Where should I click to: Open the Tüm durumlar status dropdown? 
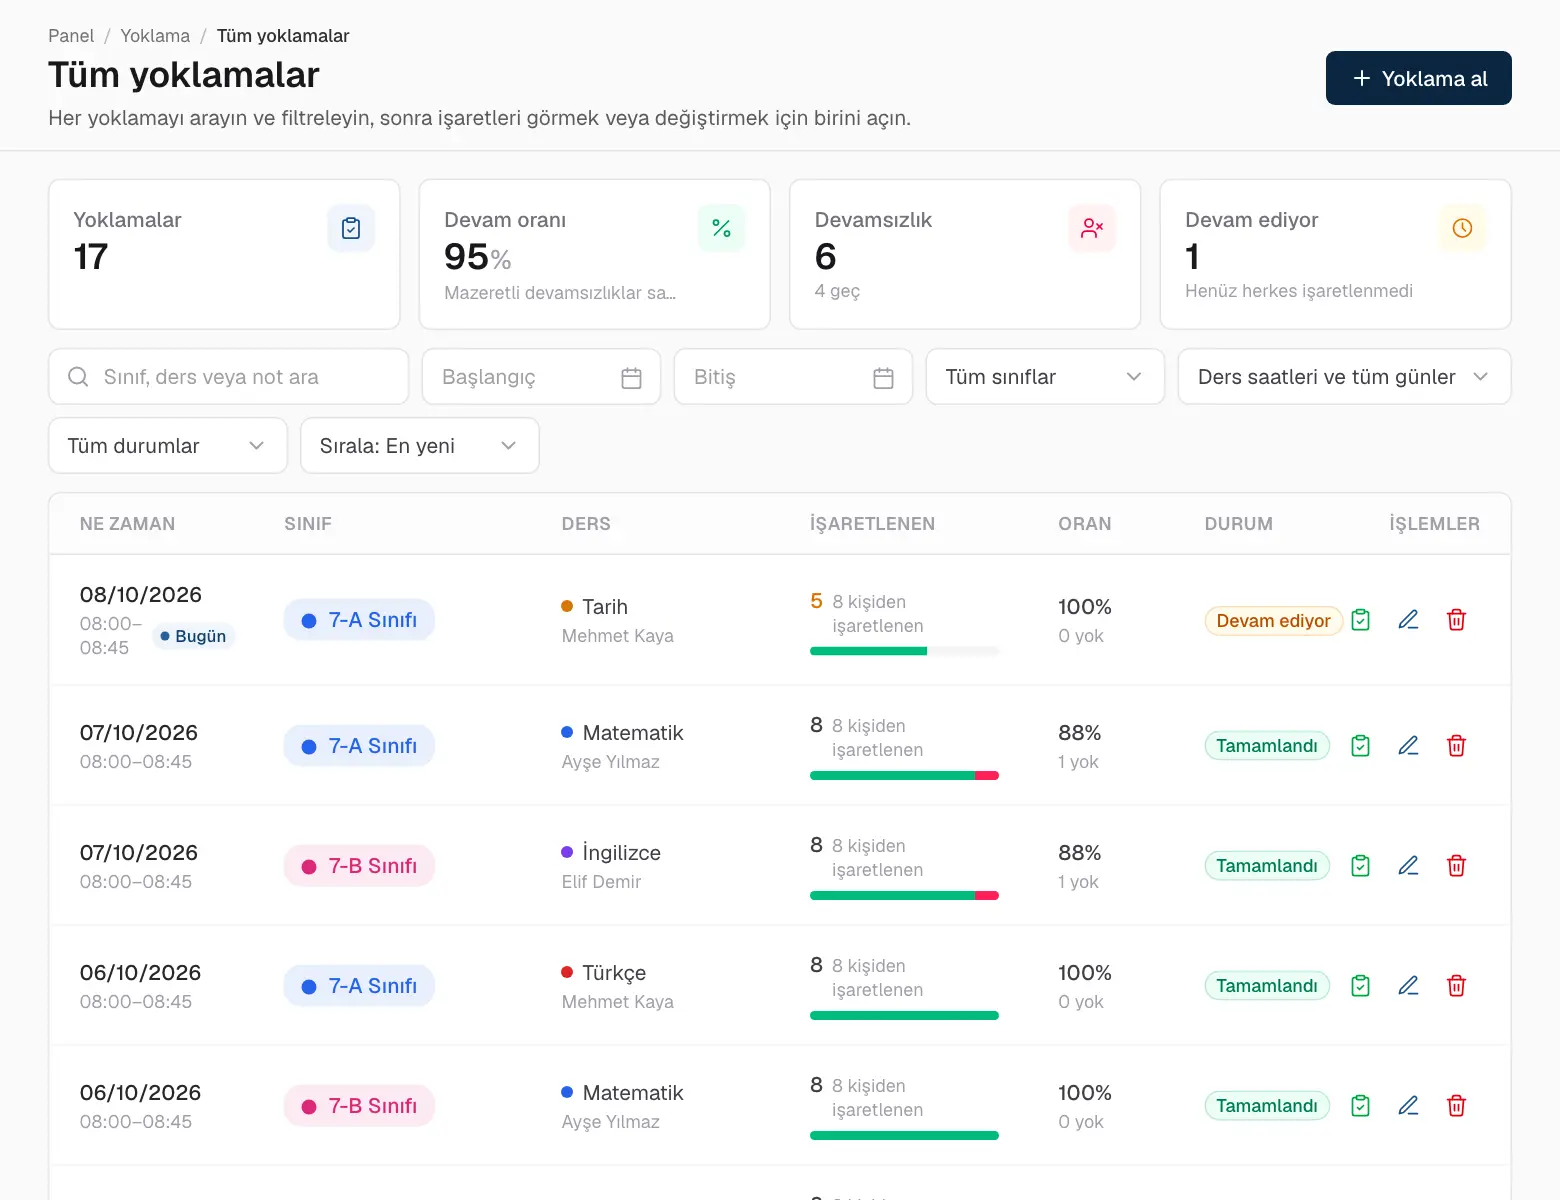coord(168,446)
